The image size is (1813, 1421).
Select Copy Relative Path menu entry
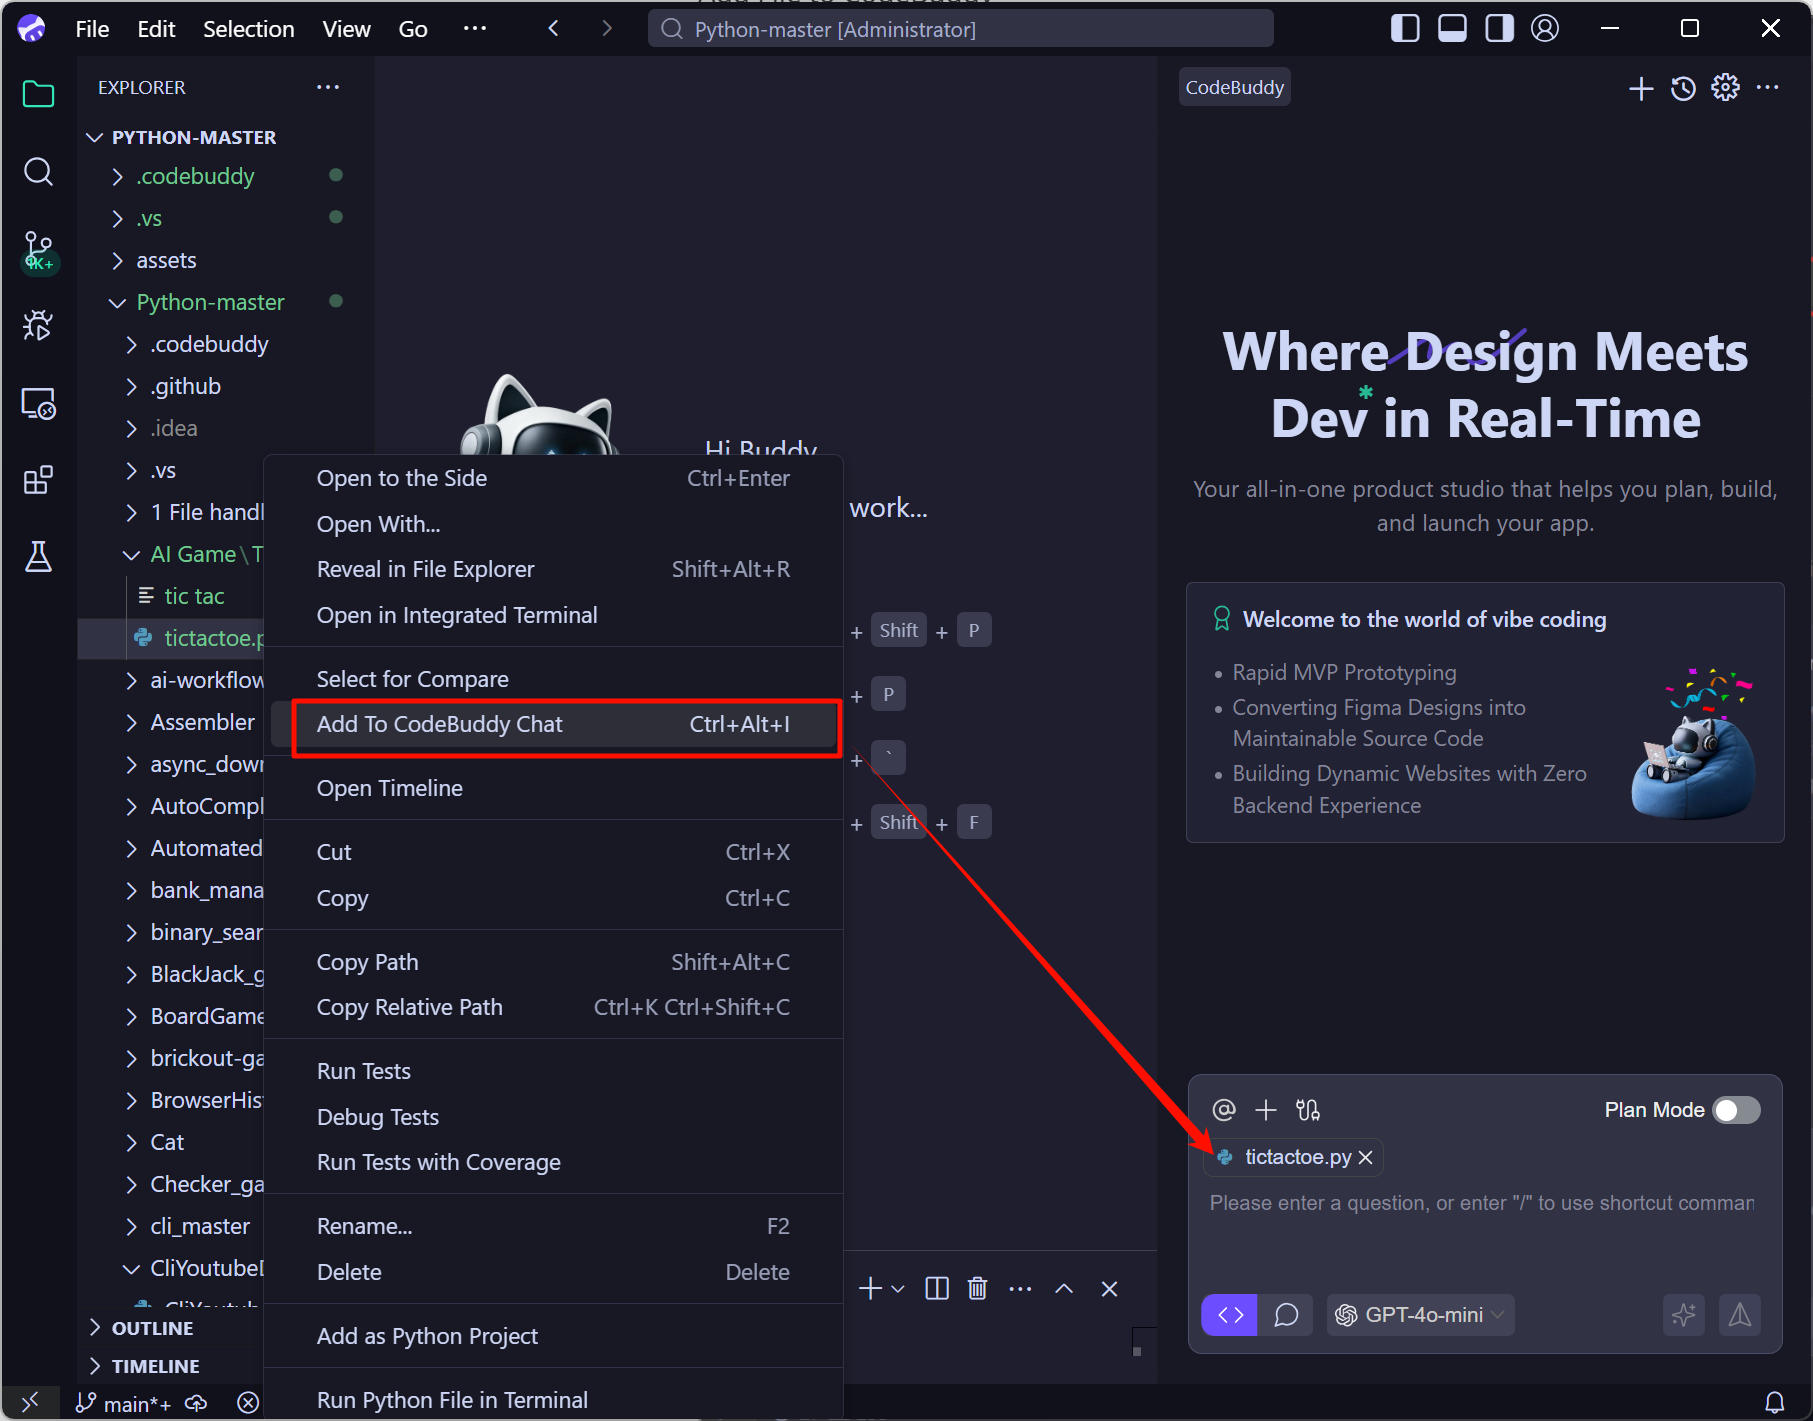click(410, 1008)
